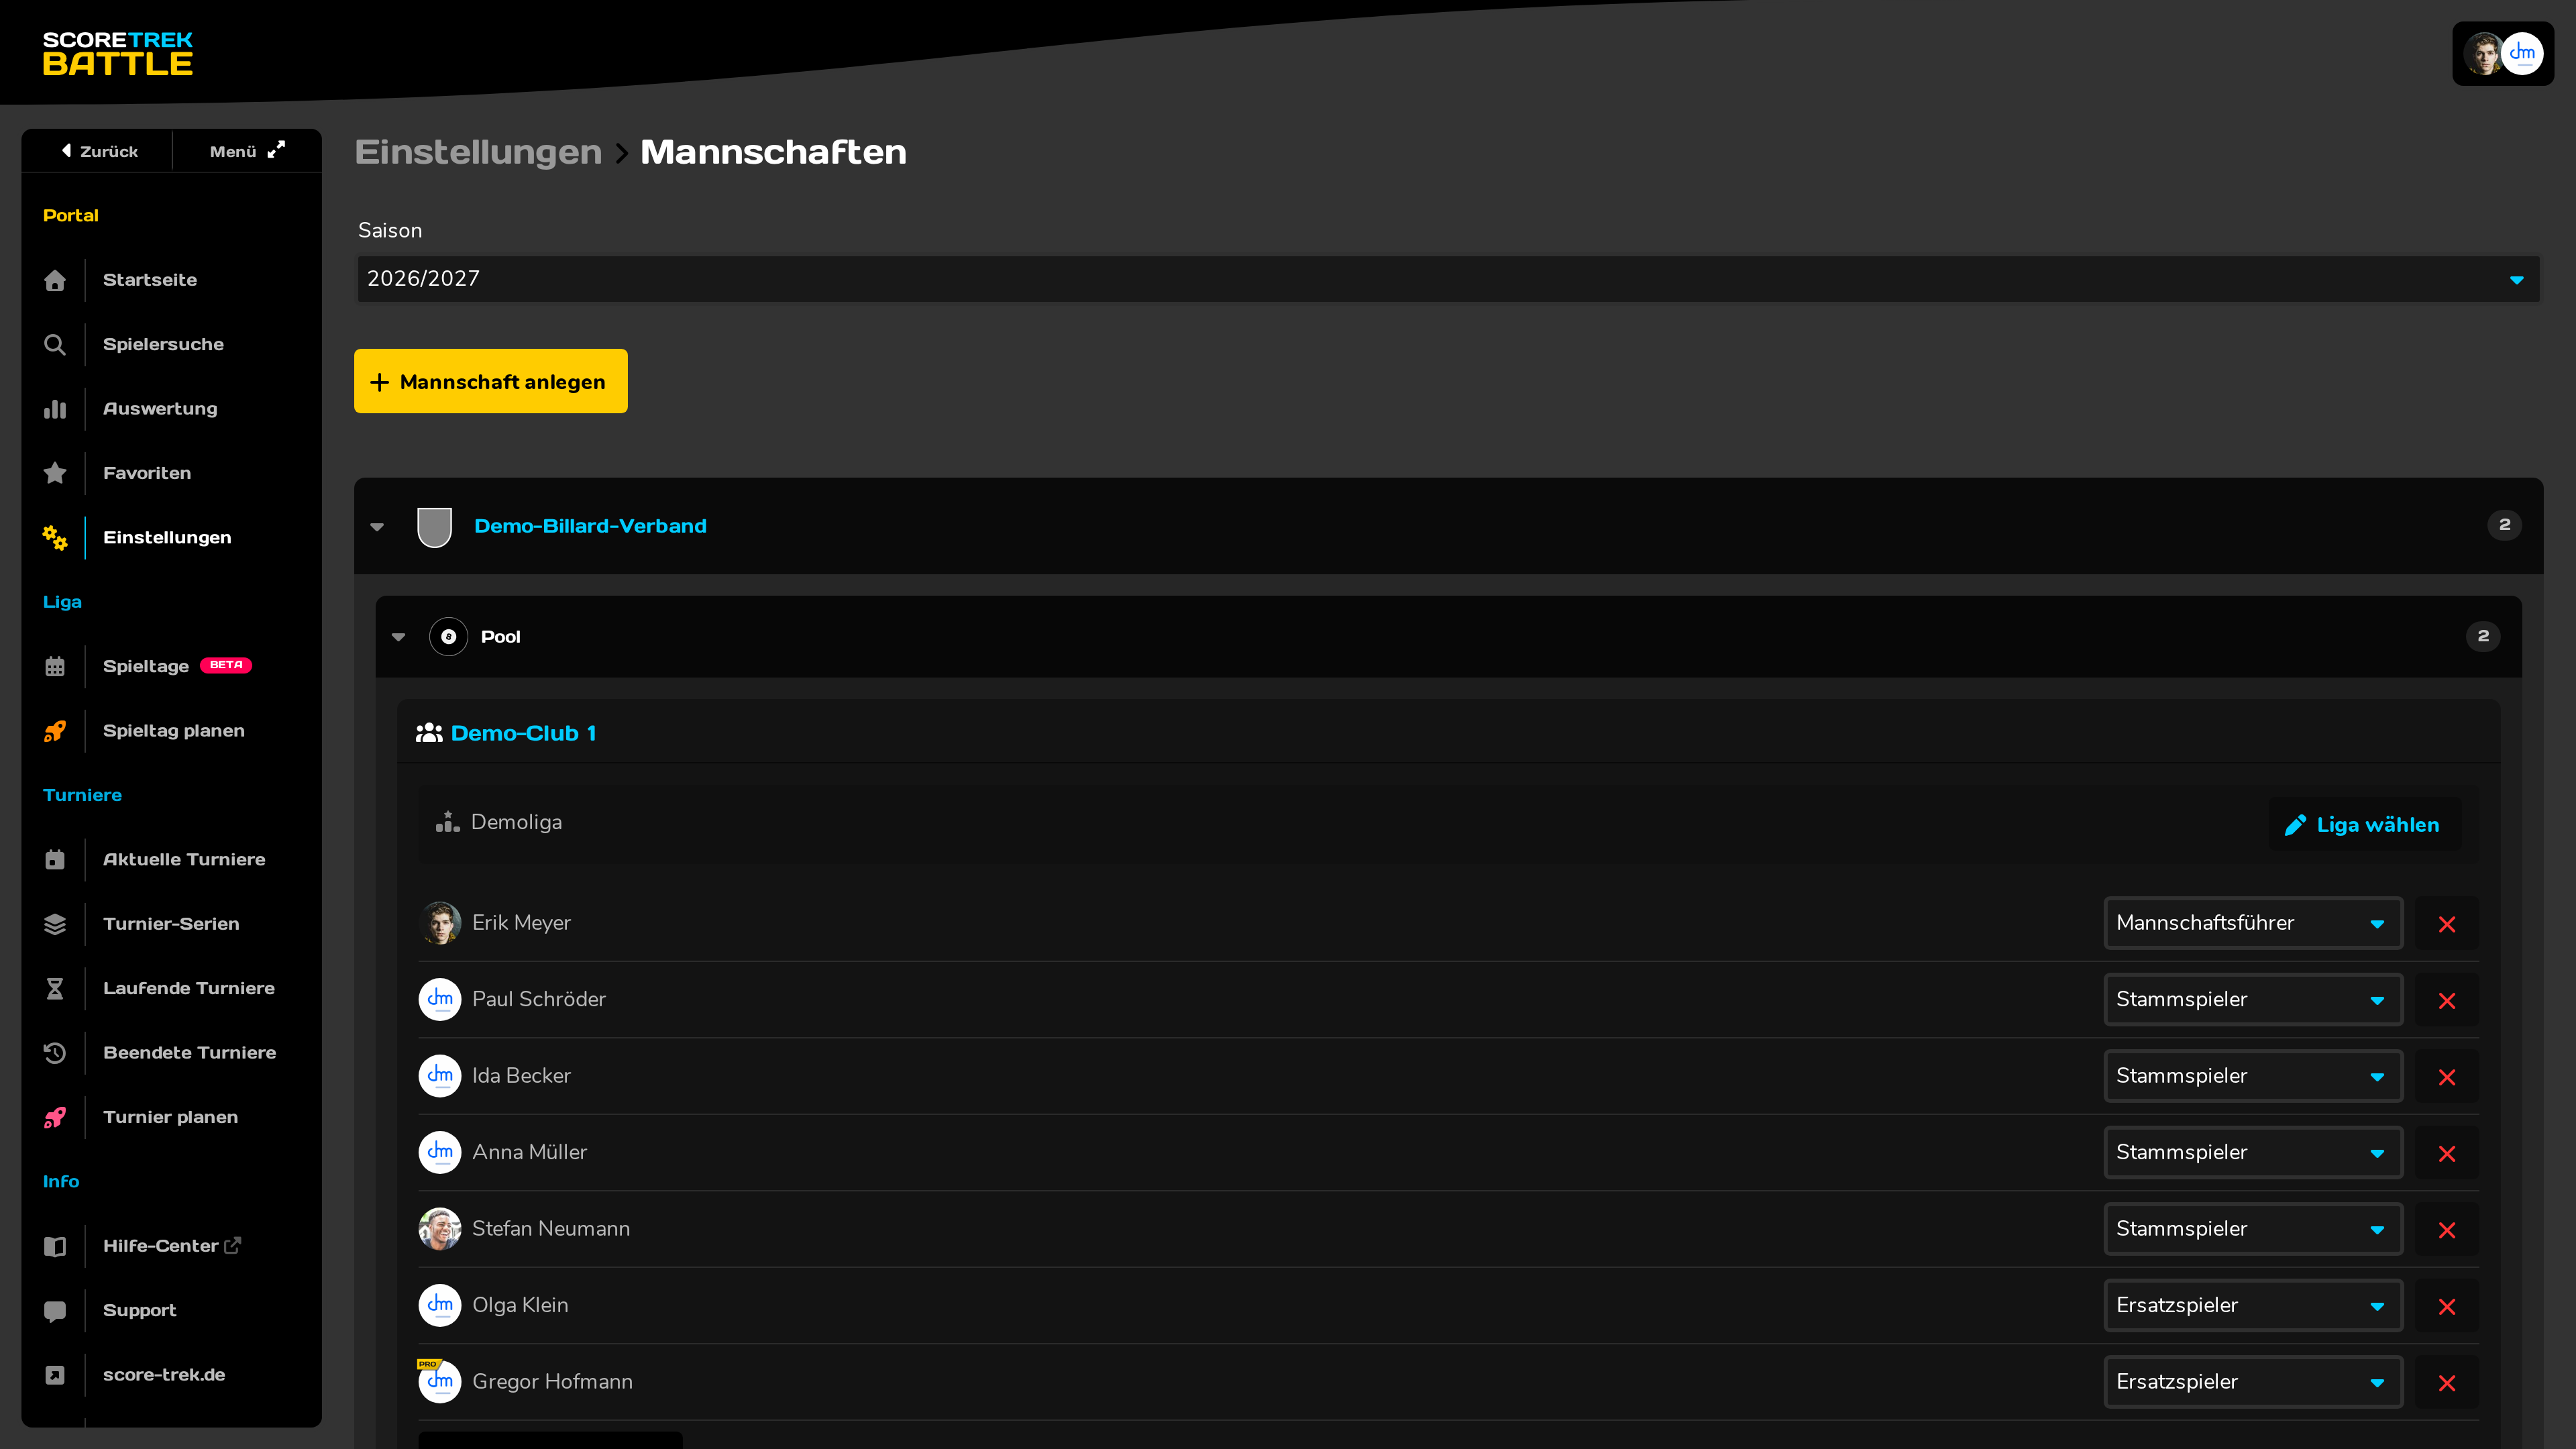Click the Beendete Turniere history icon
The image size is (2576, 1449).
[x=55, y=1053]
